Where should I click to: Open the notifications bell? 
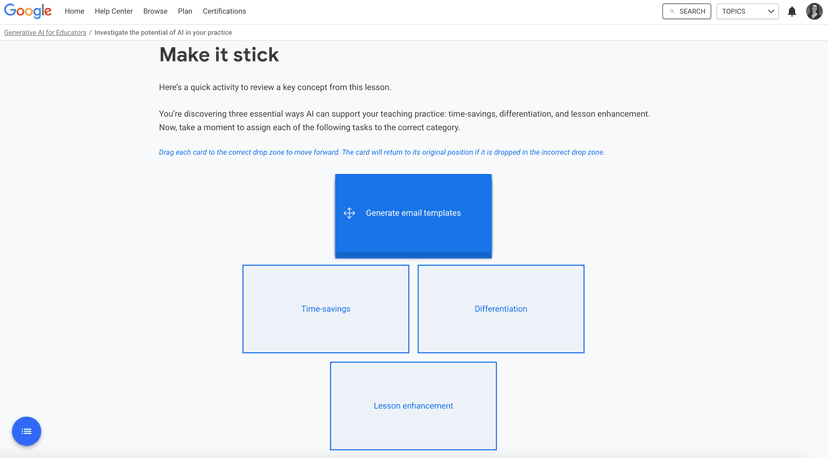(x=792, y=11)
